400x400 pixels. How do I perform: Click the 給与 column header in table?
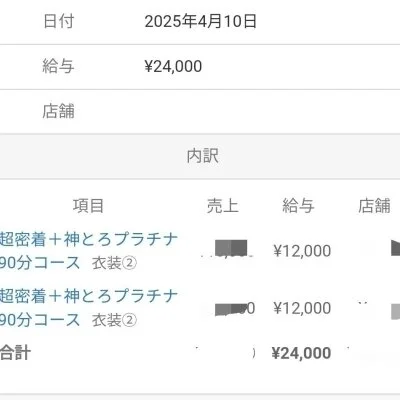coord(298,206)
